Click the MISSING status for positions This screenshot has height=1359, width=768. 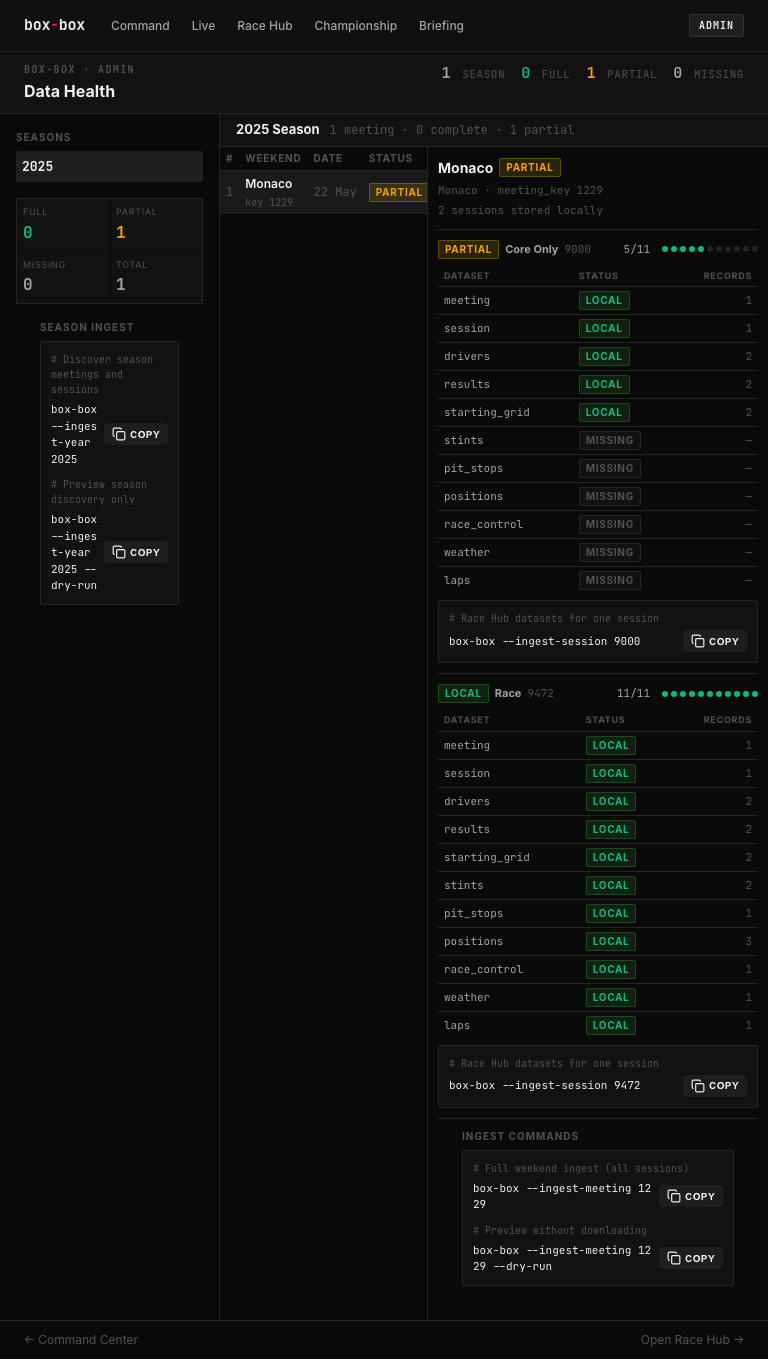[610, 496]
